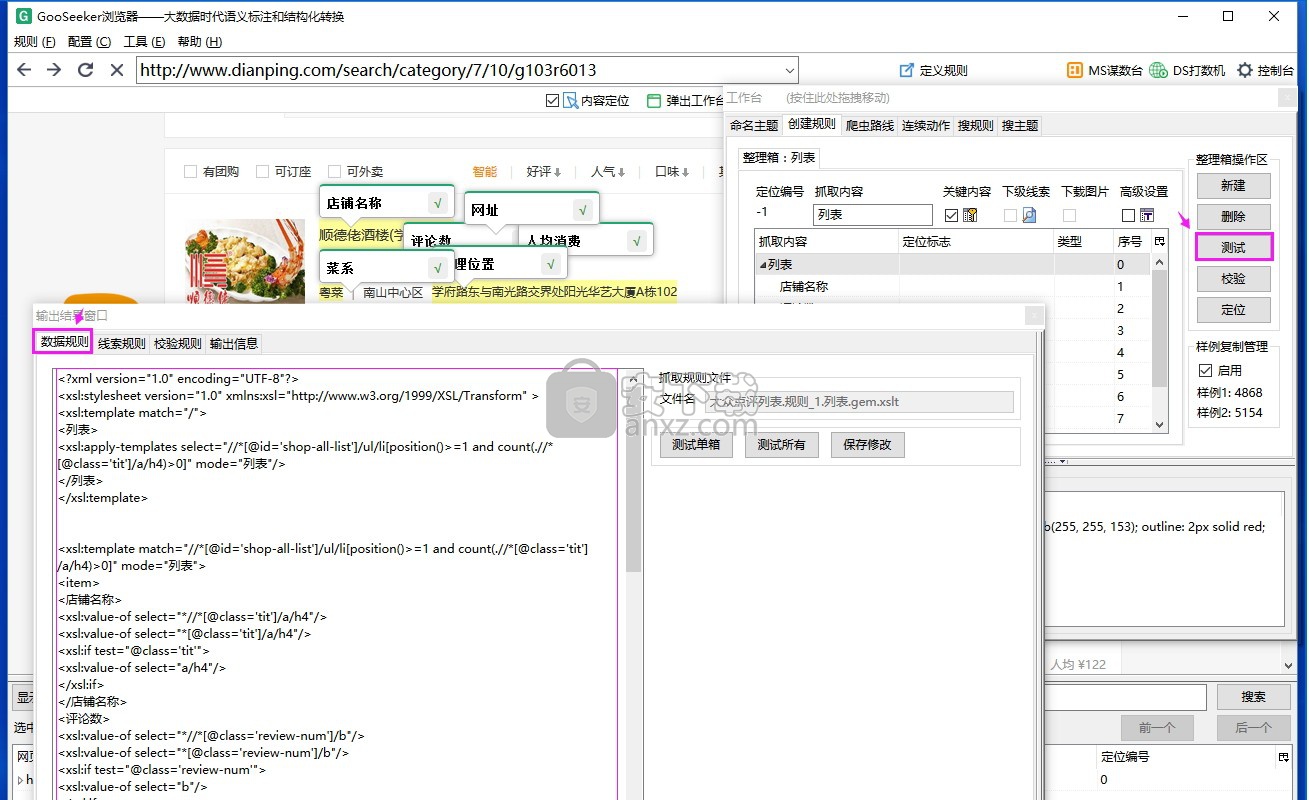The image size is (1309, 800).
Task: Click the key icon under 关键内容
Action: tap(969, 215)
